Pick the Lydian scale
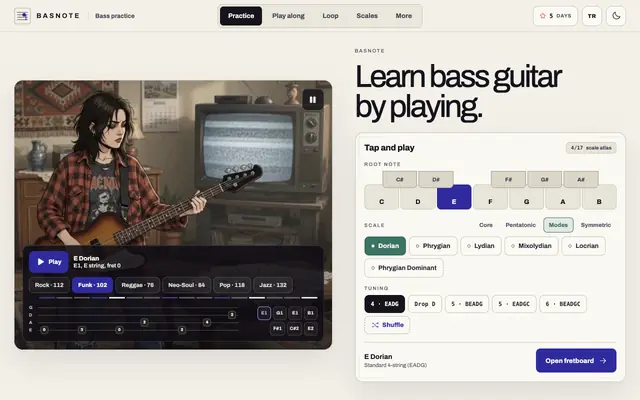The image size is (640, 400). tap(481, 246)
